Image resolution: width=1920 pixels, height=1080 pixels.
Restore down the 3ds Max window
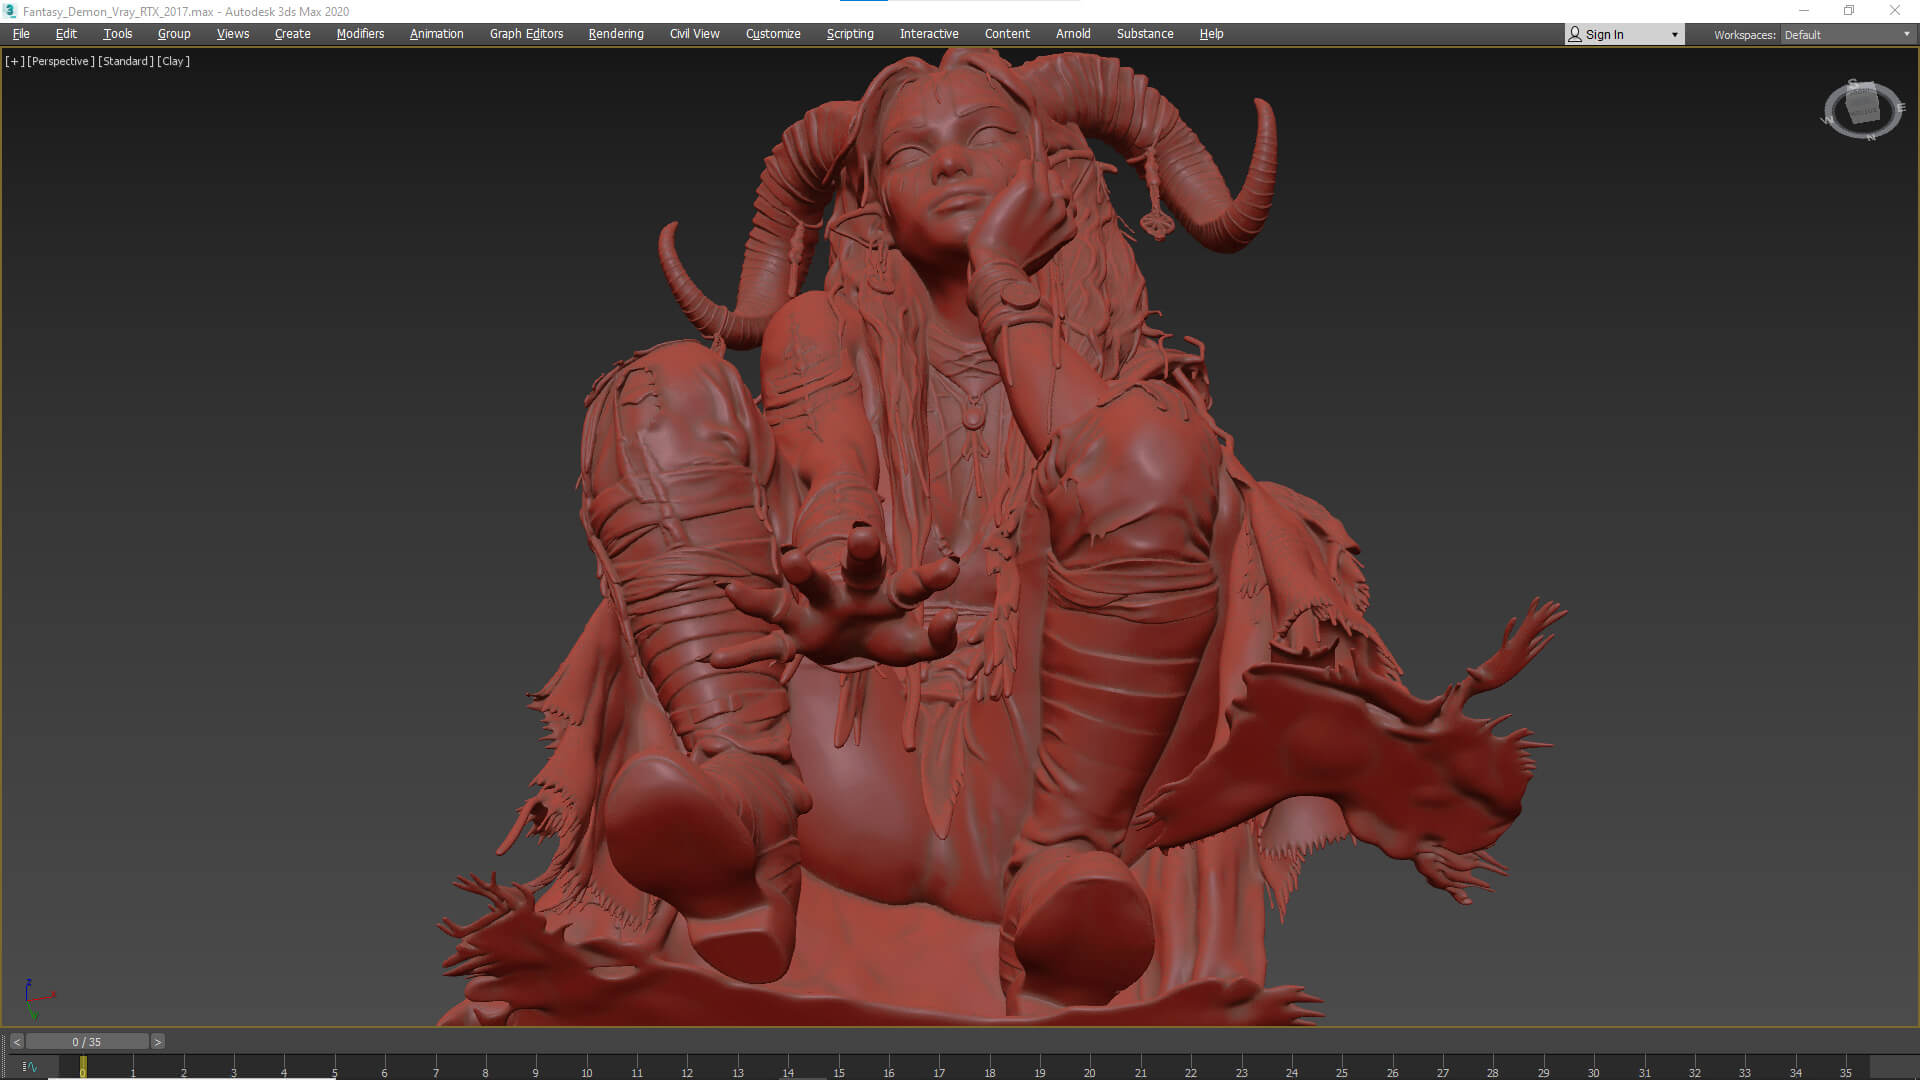point(1849,11)
